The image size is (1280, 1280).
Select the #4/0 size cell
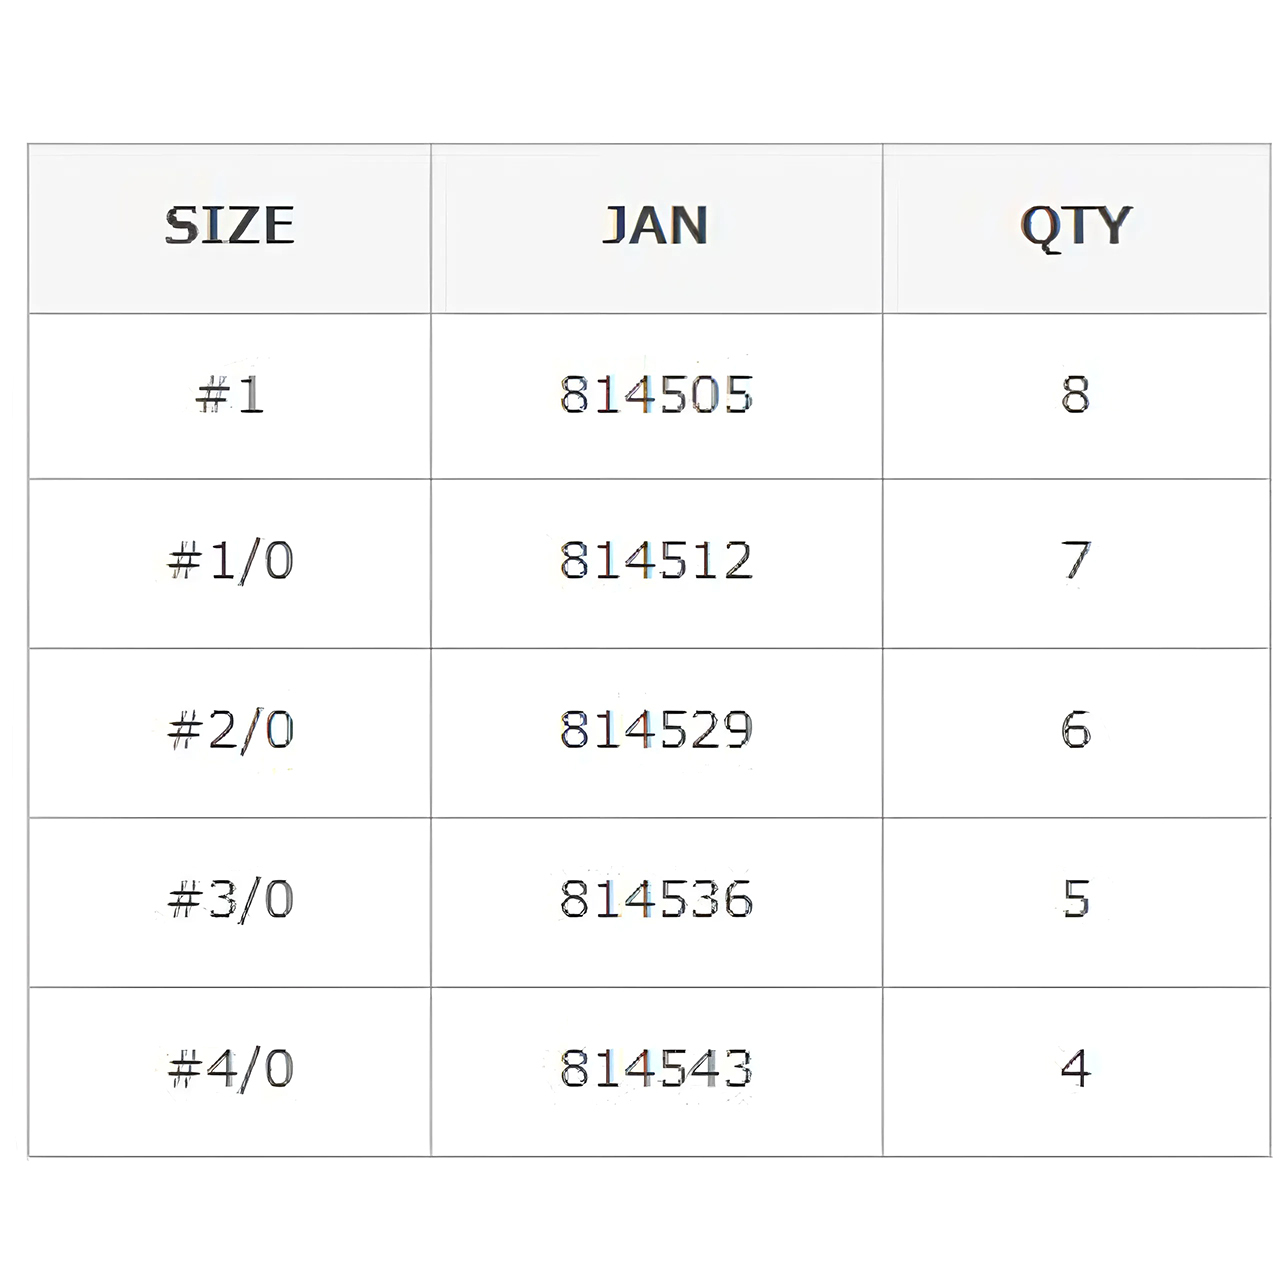click(x=230, y=1069)
